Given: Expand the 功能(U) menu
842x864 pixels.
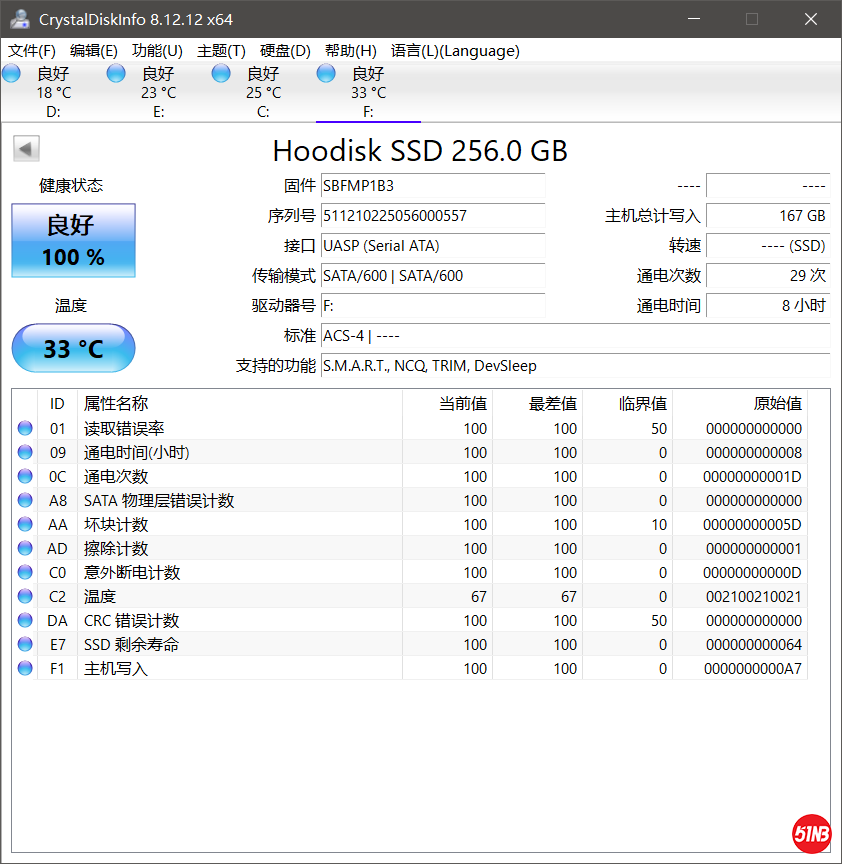Looking at the screenshot, I should click(157, 51).
